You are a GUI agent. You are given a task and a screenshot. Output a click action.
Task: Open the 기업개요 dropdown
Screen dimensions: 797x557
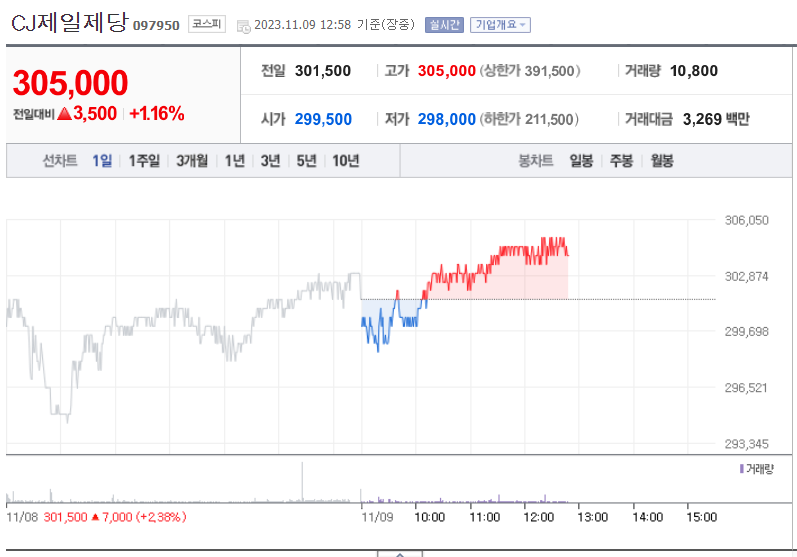(x=500, y=24)
